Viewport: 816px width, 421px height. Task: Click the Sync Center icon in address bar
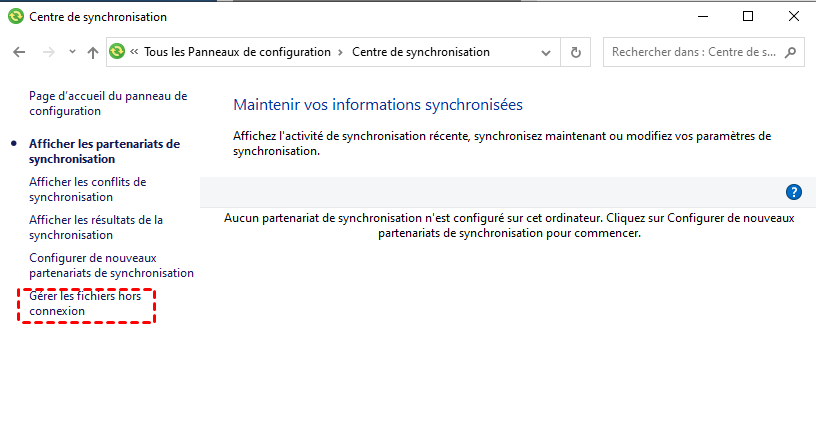coord(117,52)
